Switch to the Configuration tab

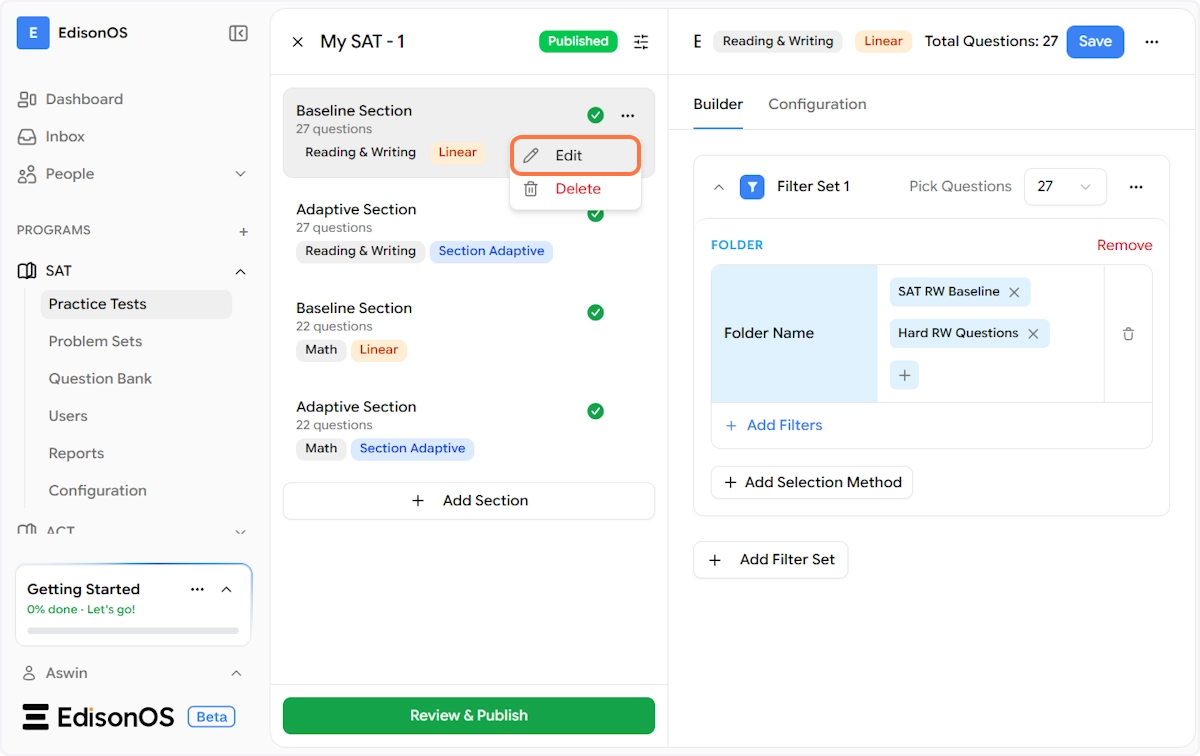point(817,104)
